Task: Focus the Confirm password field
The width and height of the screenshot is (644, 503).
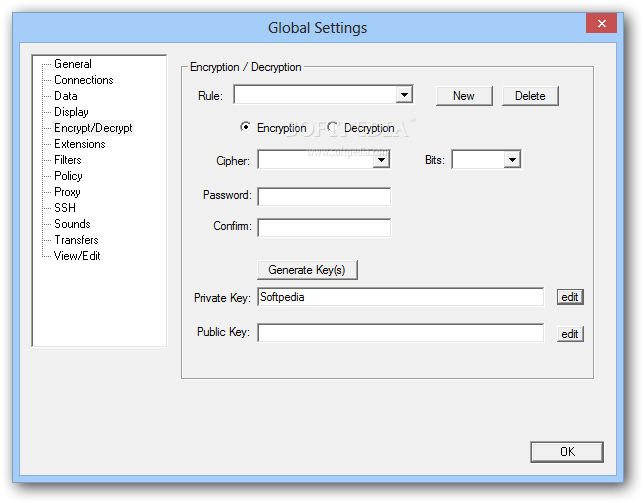Action: pos(324,228)
